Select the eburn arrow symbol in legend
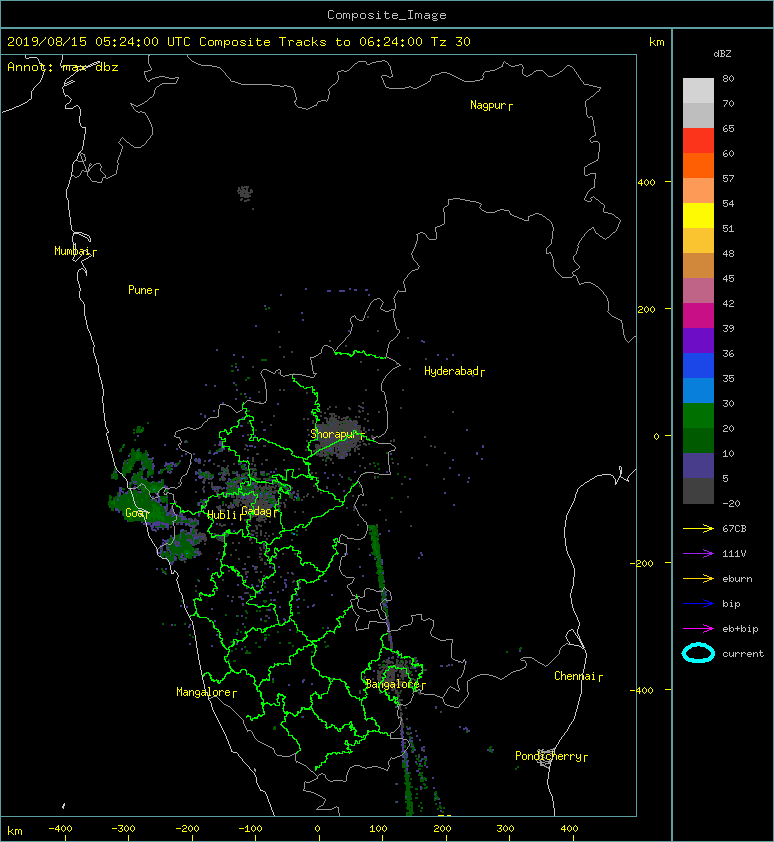This screenshot has height=842, width=774. click(698, 579)
